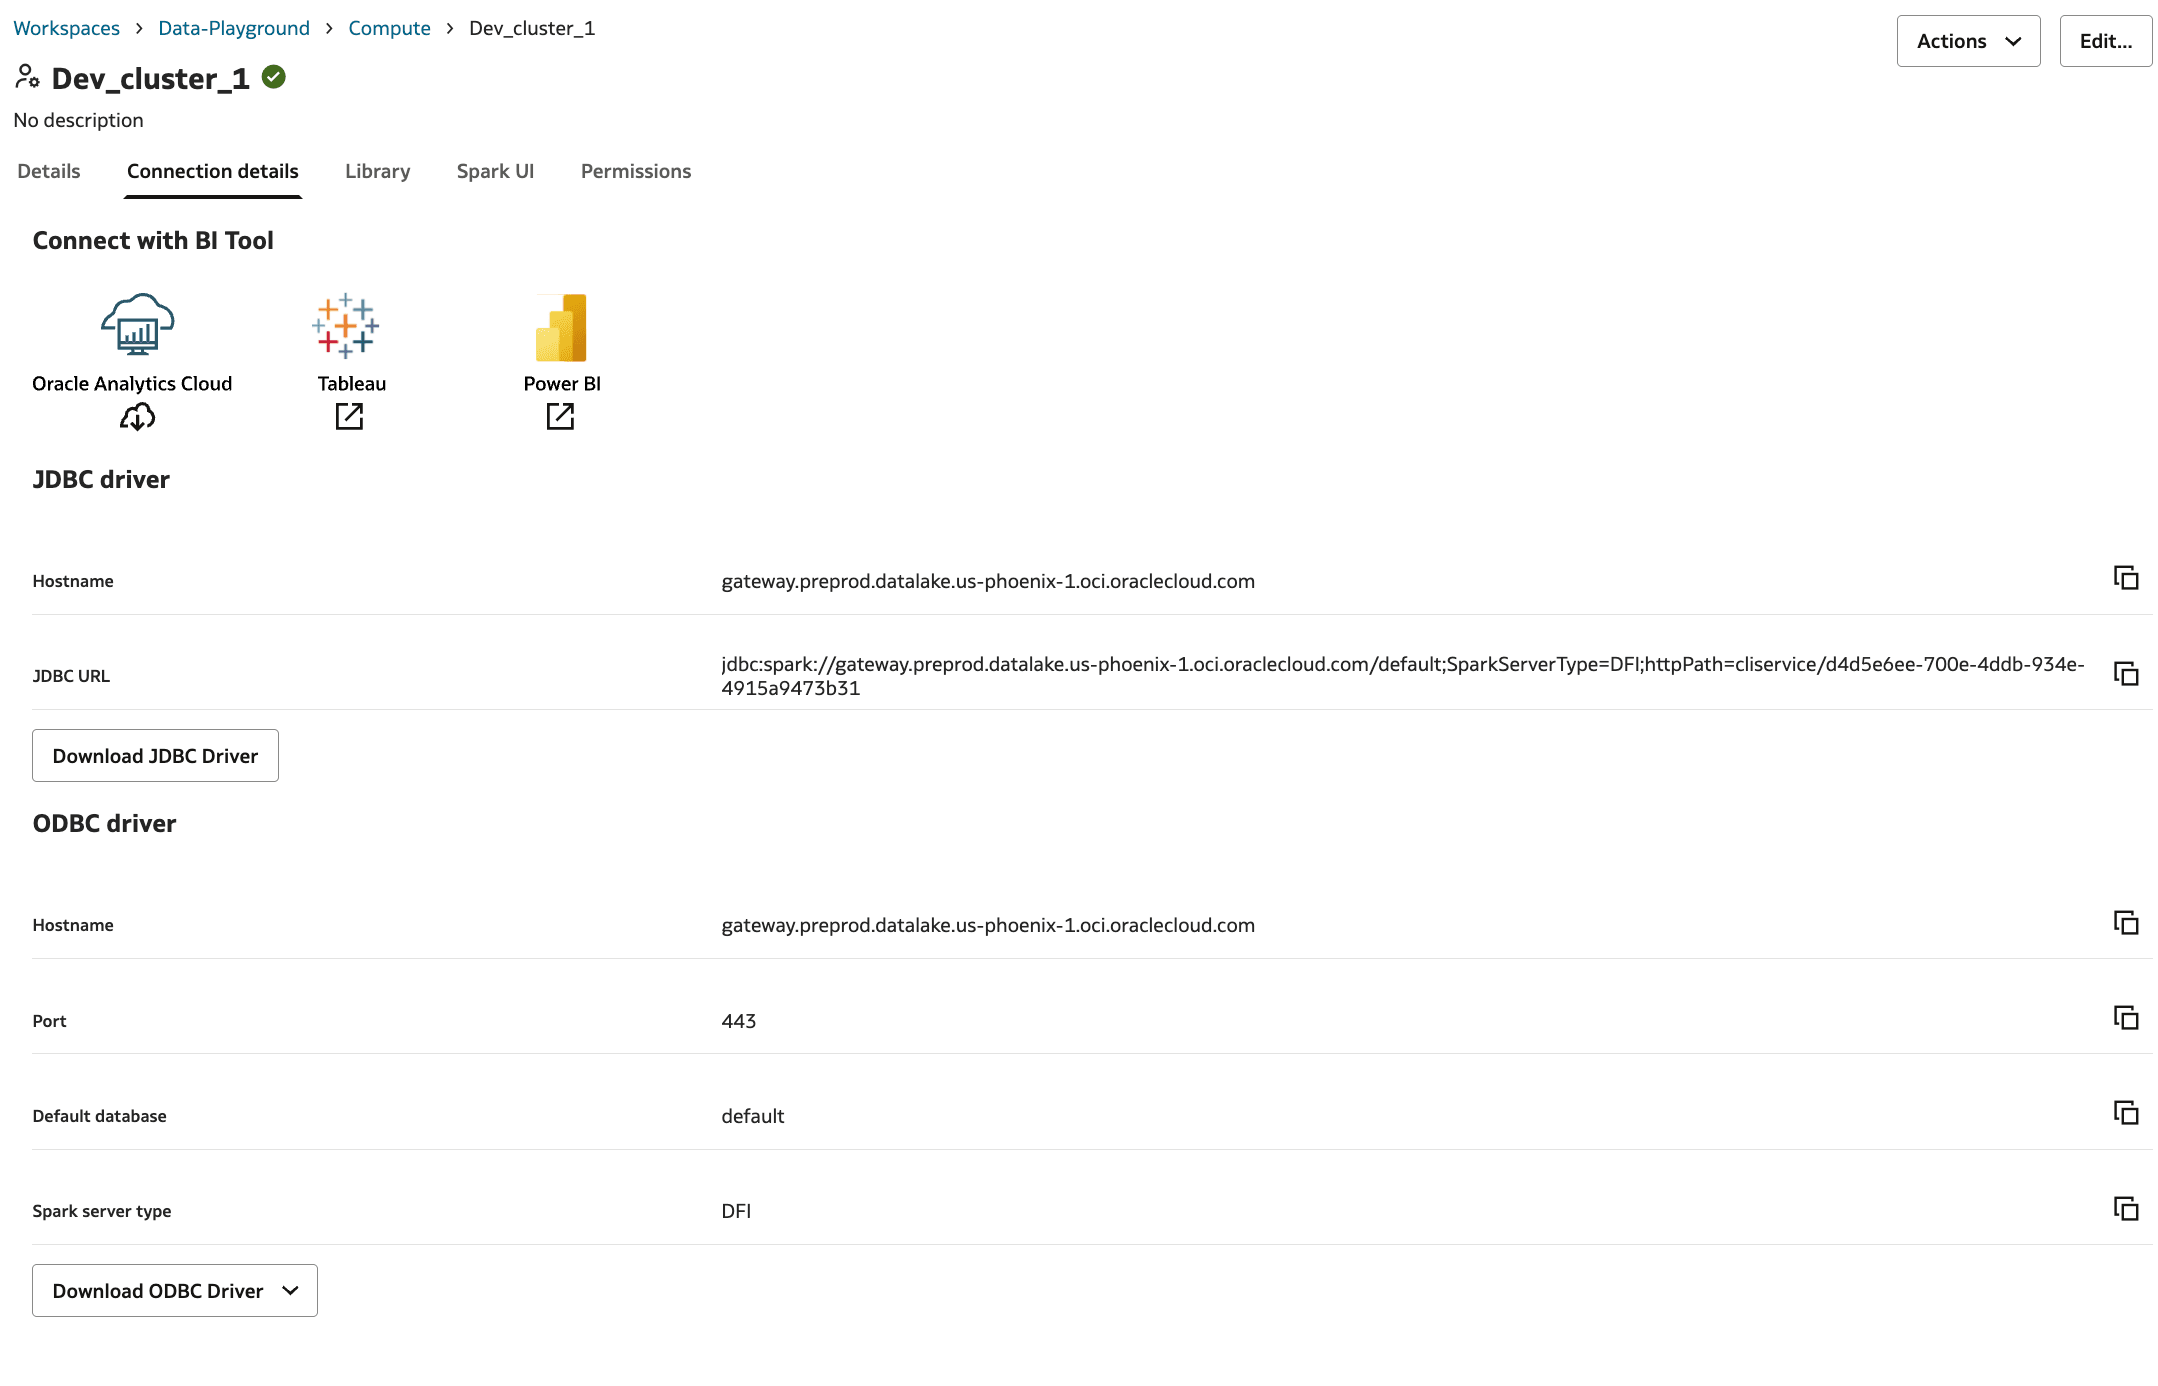This screenshot has width=2158, height=1386.
Task: Expand the Download ODBC Driver dropdown
Action: click(x=290, y=1291)
